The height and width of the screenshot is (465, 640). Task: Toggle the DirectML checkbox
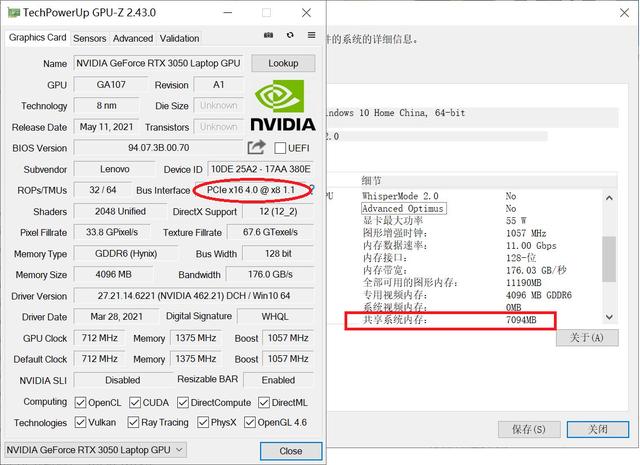pos(264,403)
